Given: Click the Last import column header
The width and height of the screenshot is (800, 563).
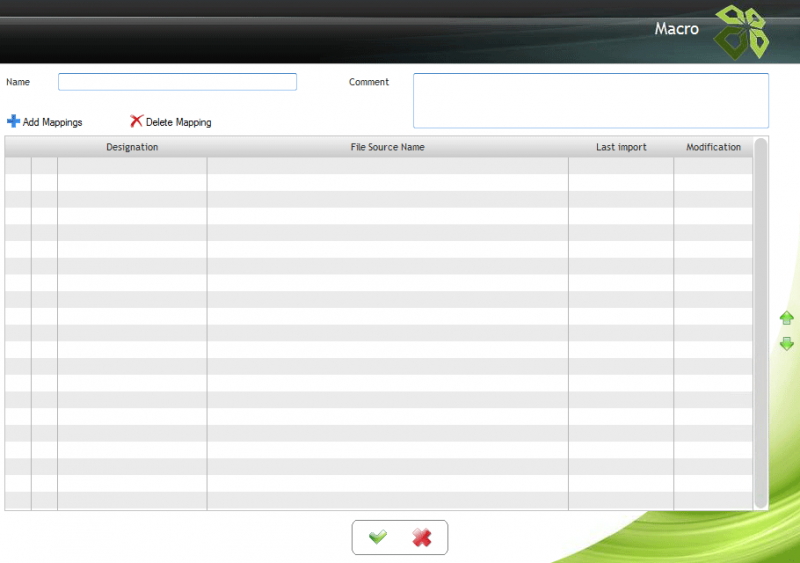Looking at the screenshot, I should (x=621, y=147).
